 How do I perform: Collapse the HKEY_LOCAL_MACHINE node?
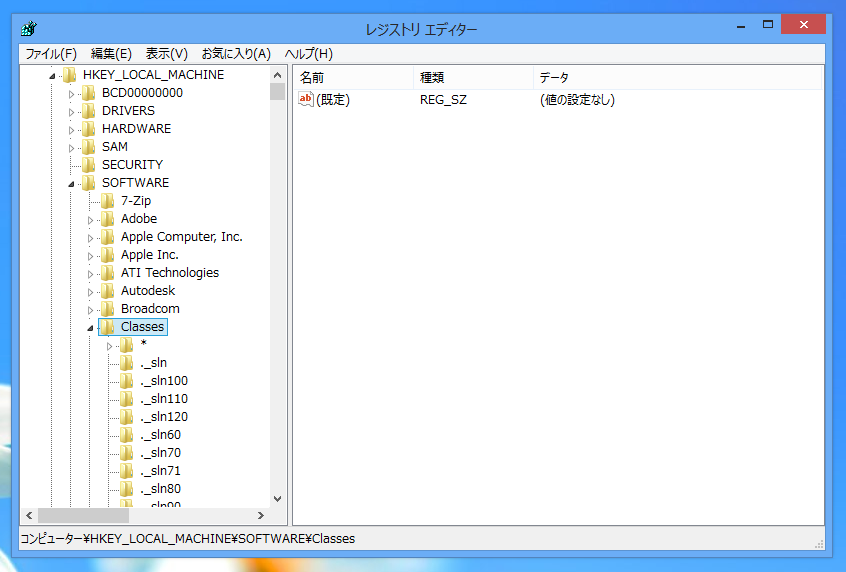point(52,76)
